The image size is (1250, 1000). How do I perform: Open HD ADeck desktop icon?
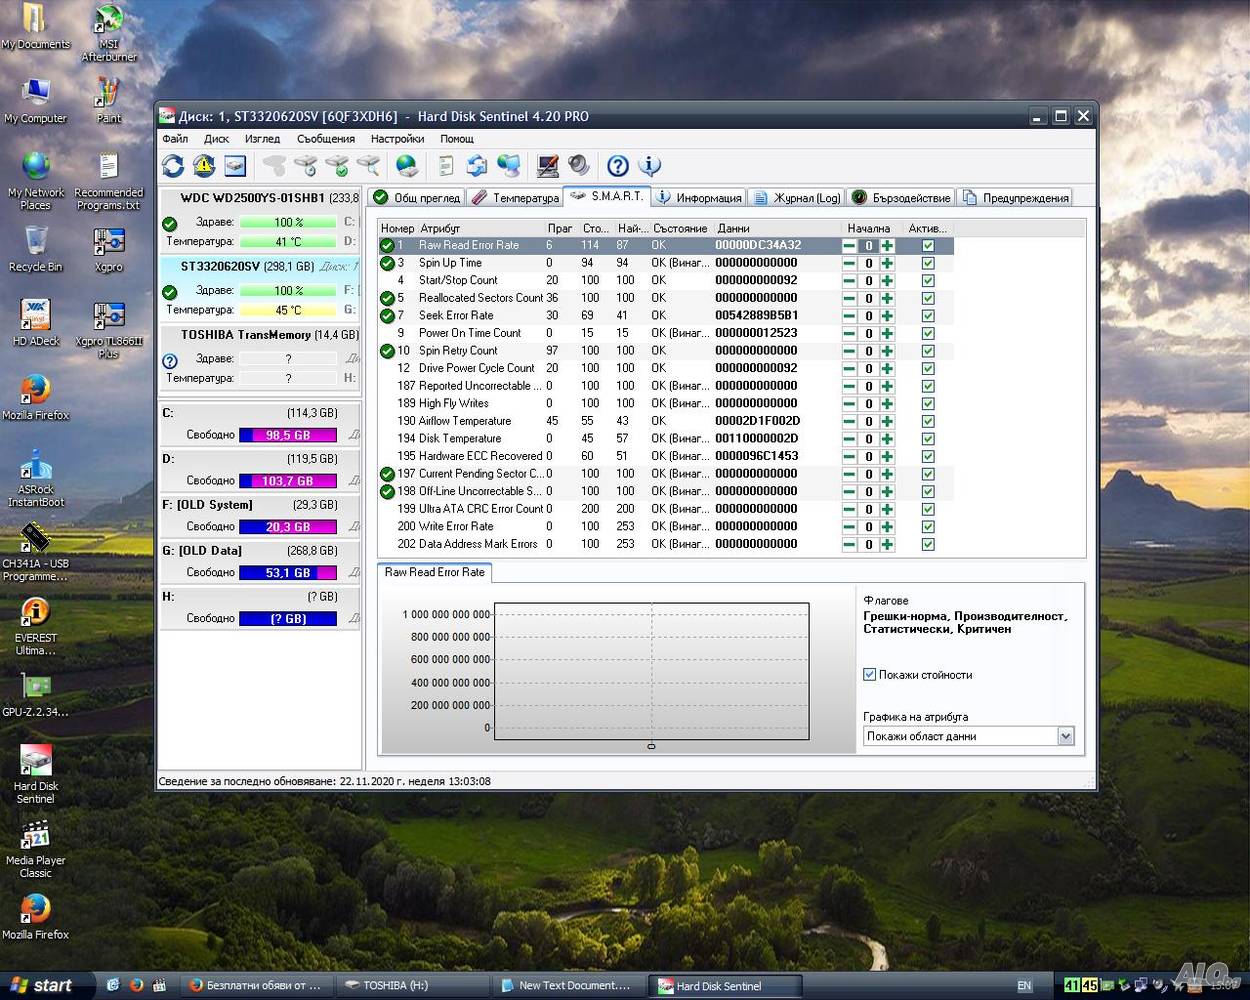point(36,324)
